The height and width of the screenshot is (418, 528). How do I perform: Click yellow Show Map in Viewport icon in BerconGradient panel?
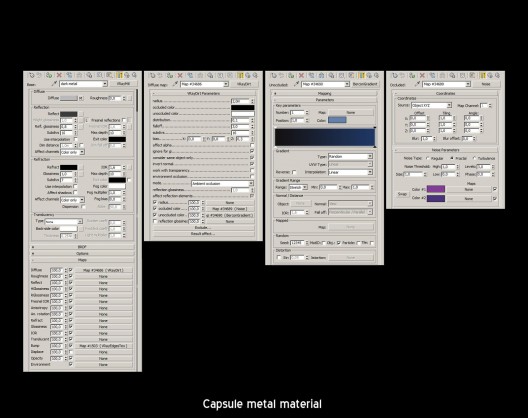pos(361,75)
